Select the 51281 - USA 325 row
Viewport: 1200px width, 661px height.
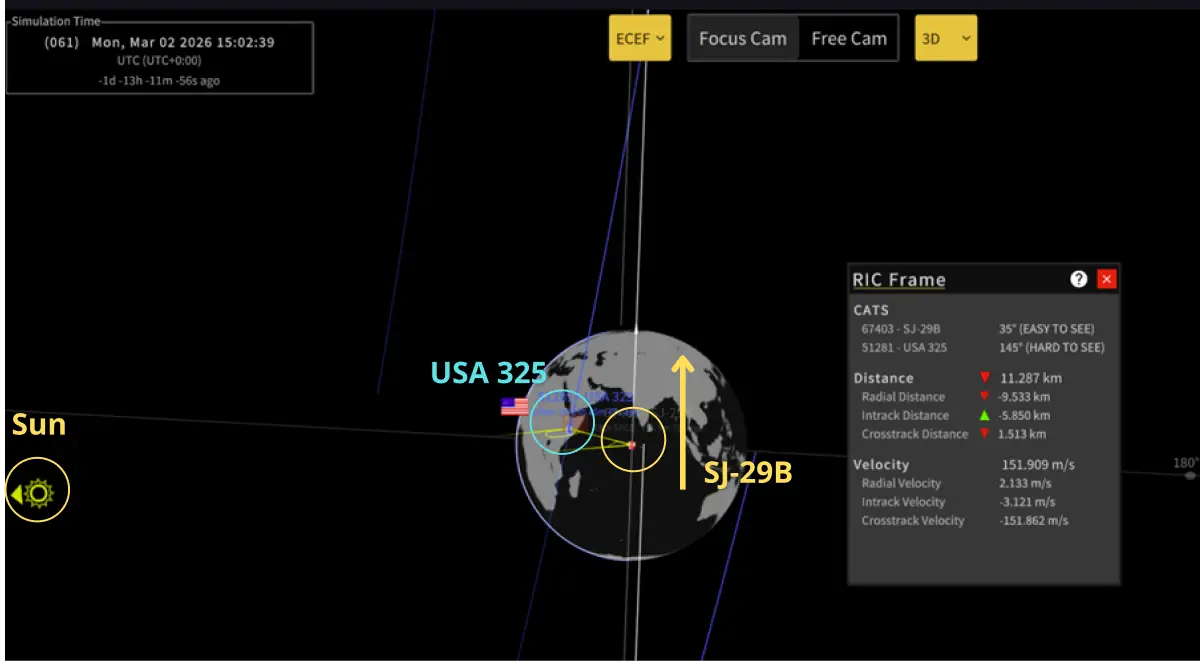981,348
